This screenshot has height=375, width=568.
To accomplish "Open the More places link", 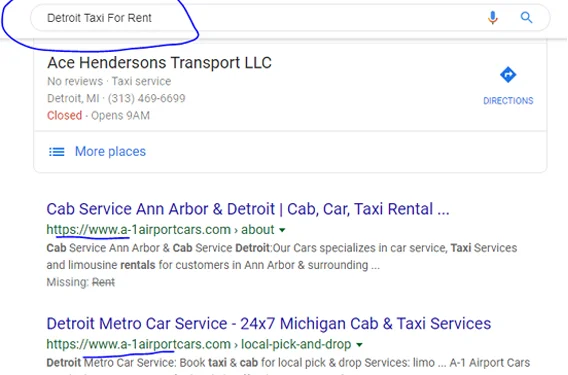I will click(x=110, y=151).
